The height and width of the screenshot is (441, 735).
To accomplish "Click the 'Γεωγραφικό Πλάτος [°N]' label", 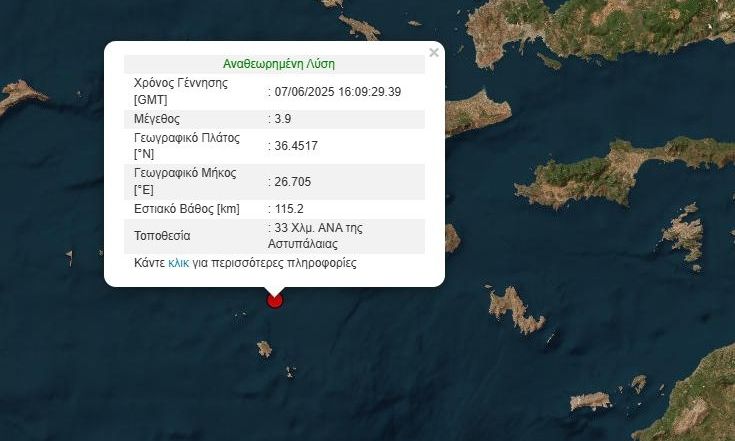I will point(185,145).
